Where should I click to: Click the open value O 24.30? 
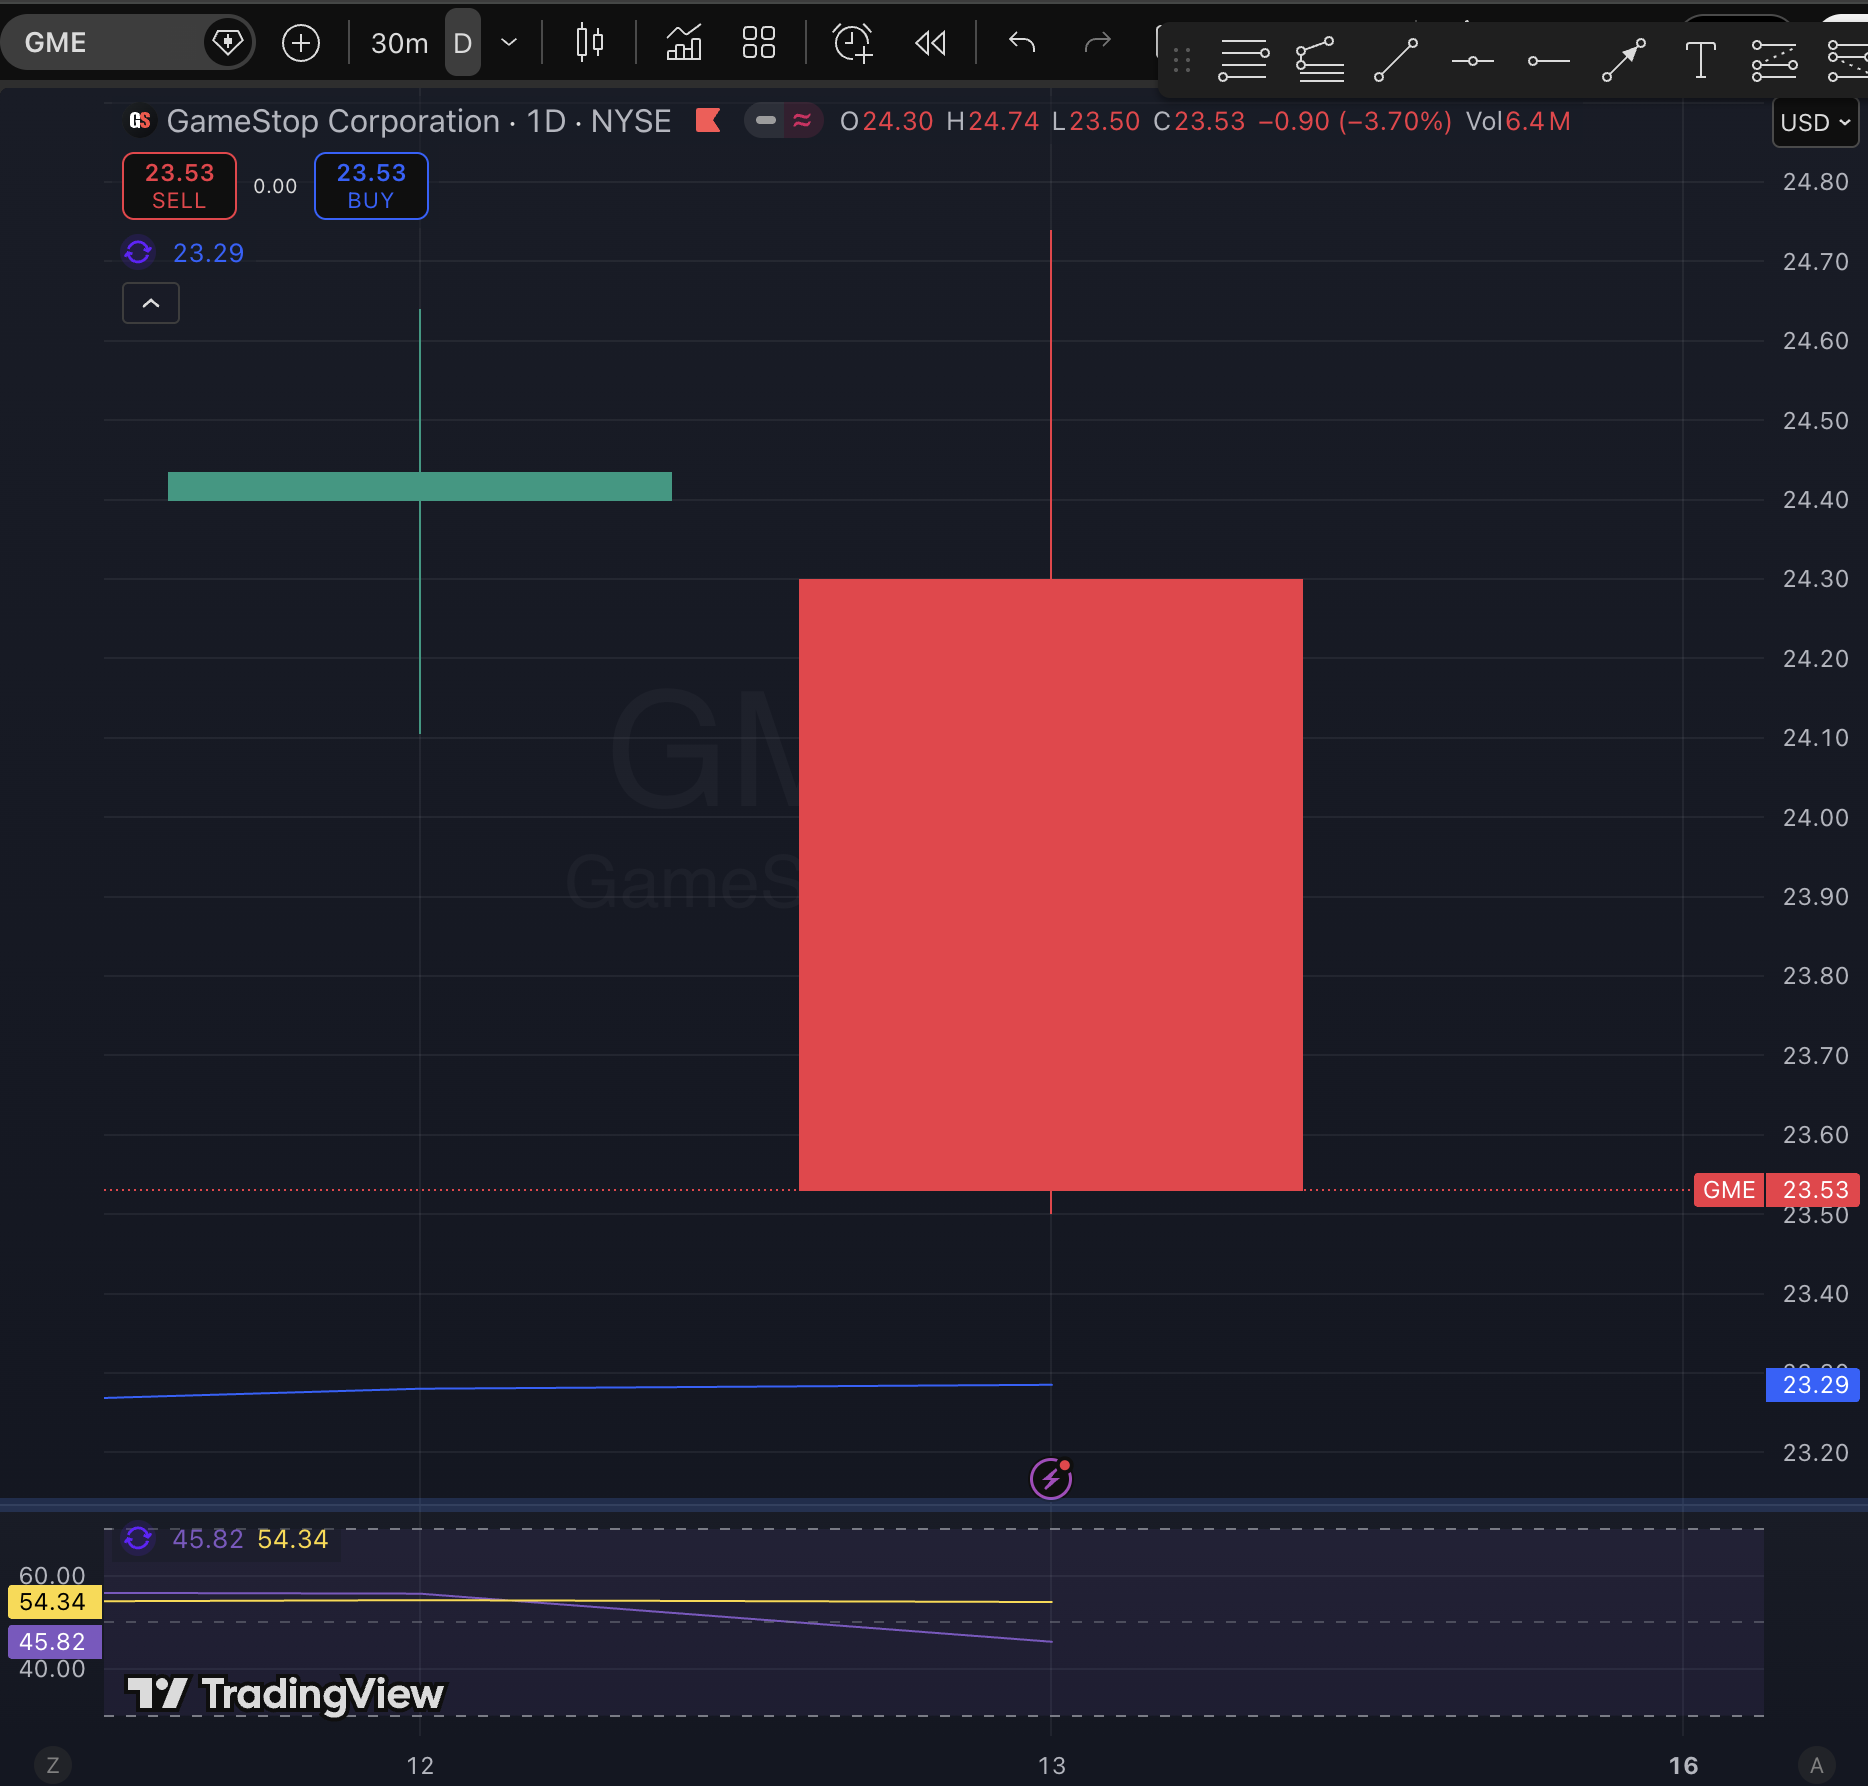886,122
